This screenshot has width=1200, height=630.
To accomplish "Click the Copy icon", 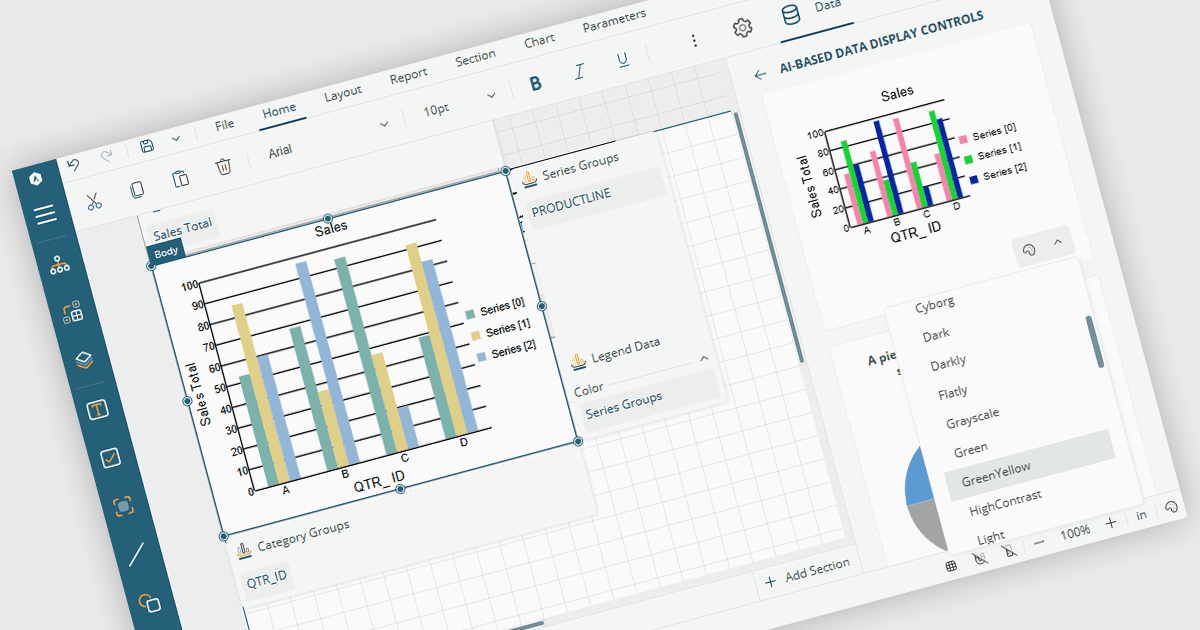I will 138,189.
